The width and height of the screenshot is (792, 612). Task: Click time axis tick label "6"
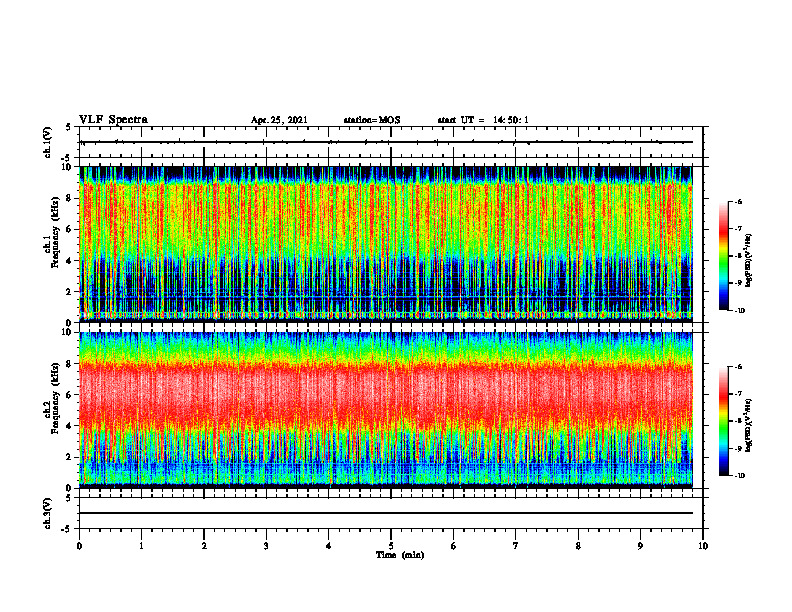(x=454, y=546)
